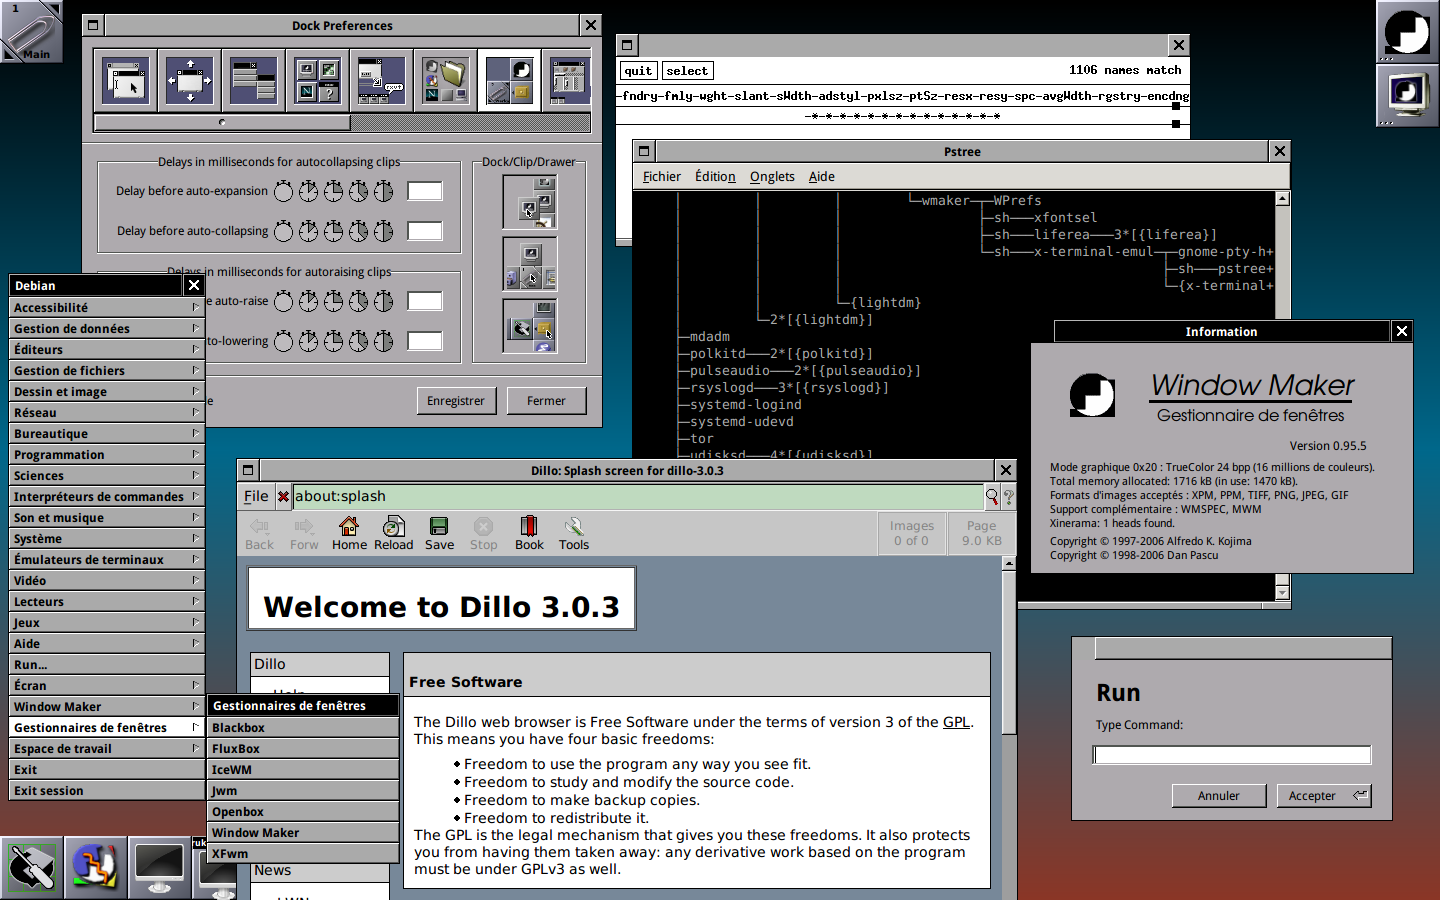This screenshot has height=900, width=1440.
Task: Click the GNUstep logo dock icon at top right
Action: point(1407,31)
